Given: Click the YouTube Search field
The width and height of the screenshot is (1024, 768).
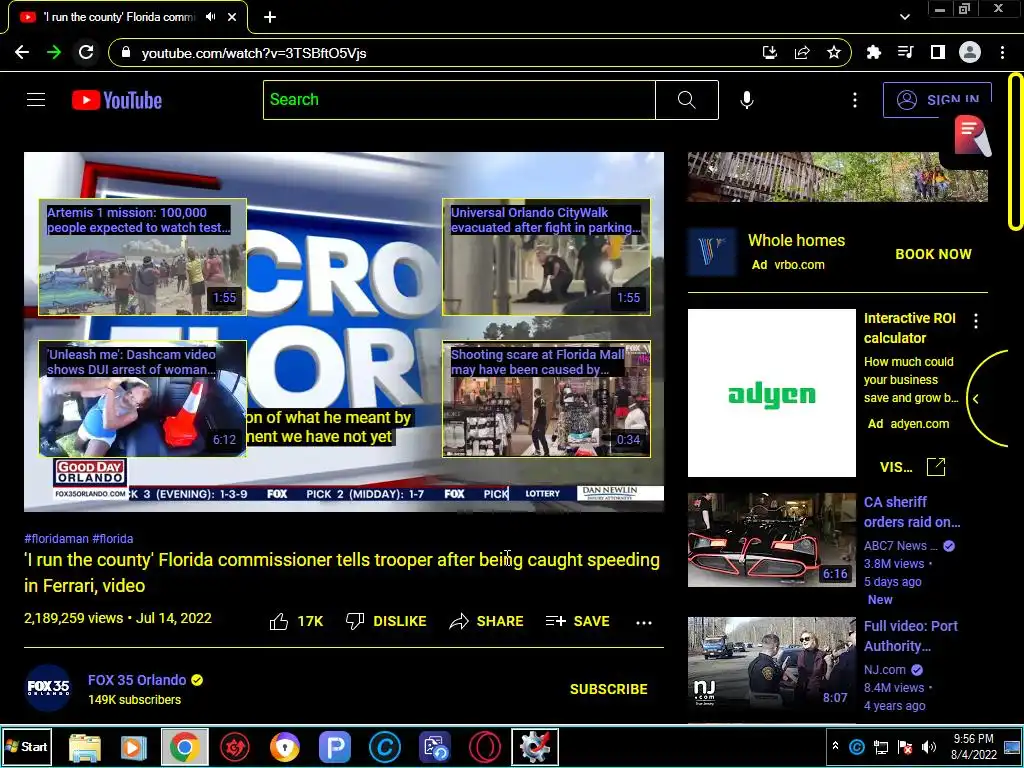Looking at the screenshot, I should (x=459, y=100).
